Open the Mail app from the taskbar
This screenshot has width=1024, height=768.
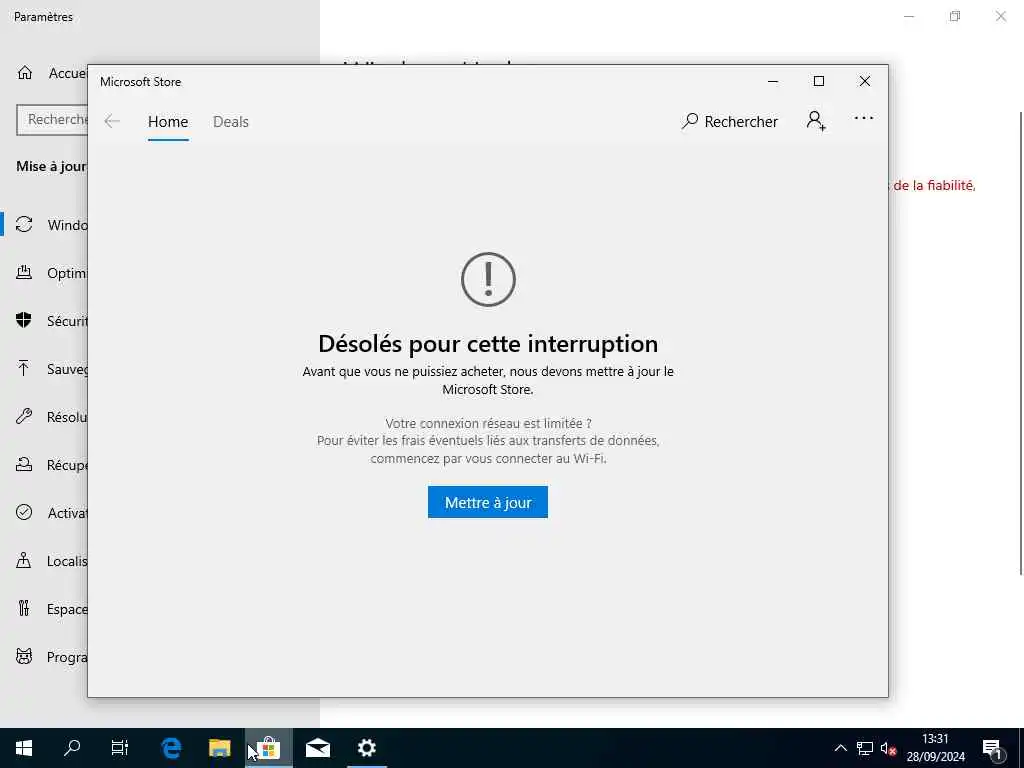(x=317, y=748)
